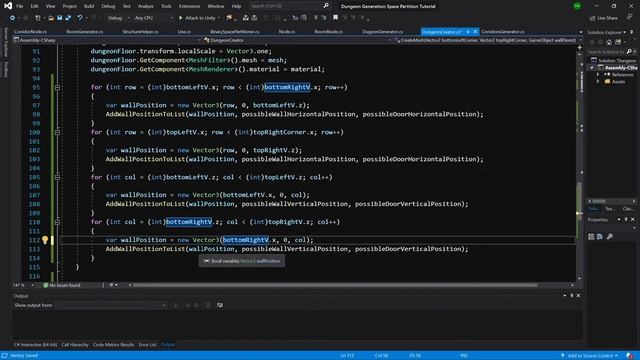Click the green user account avatar
This screenshot has height=360, width=640.
coord(577,6)
